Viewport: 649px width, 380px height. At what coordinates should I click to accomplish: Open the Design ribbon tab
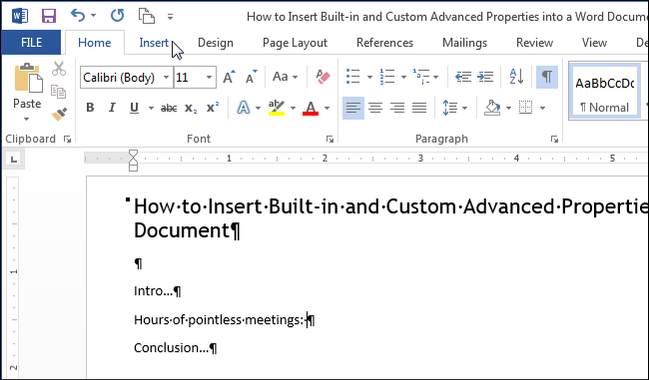click(x=215, y=43)
